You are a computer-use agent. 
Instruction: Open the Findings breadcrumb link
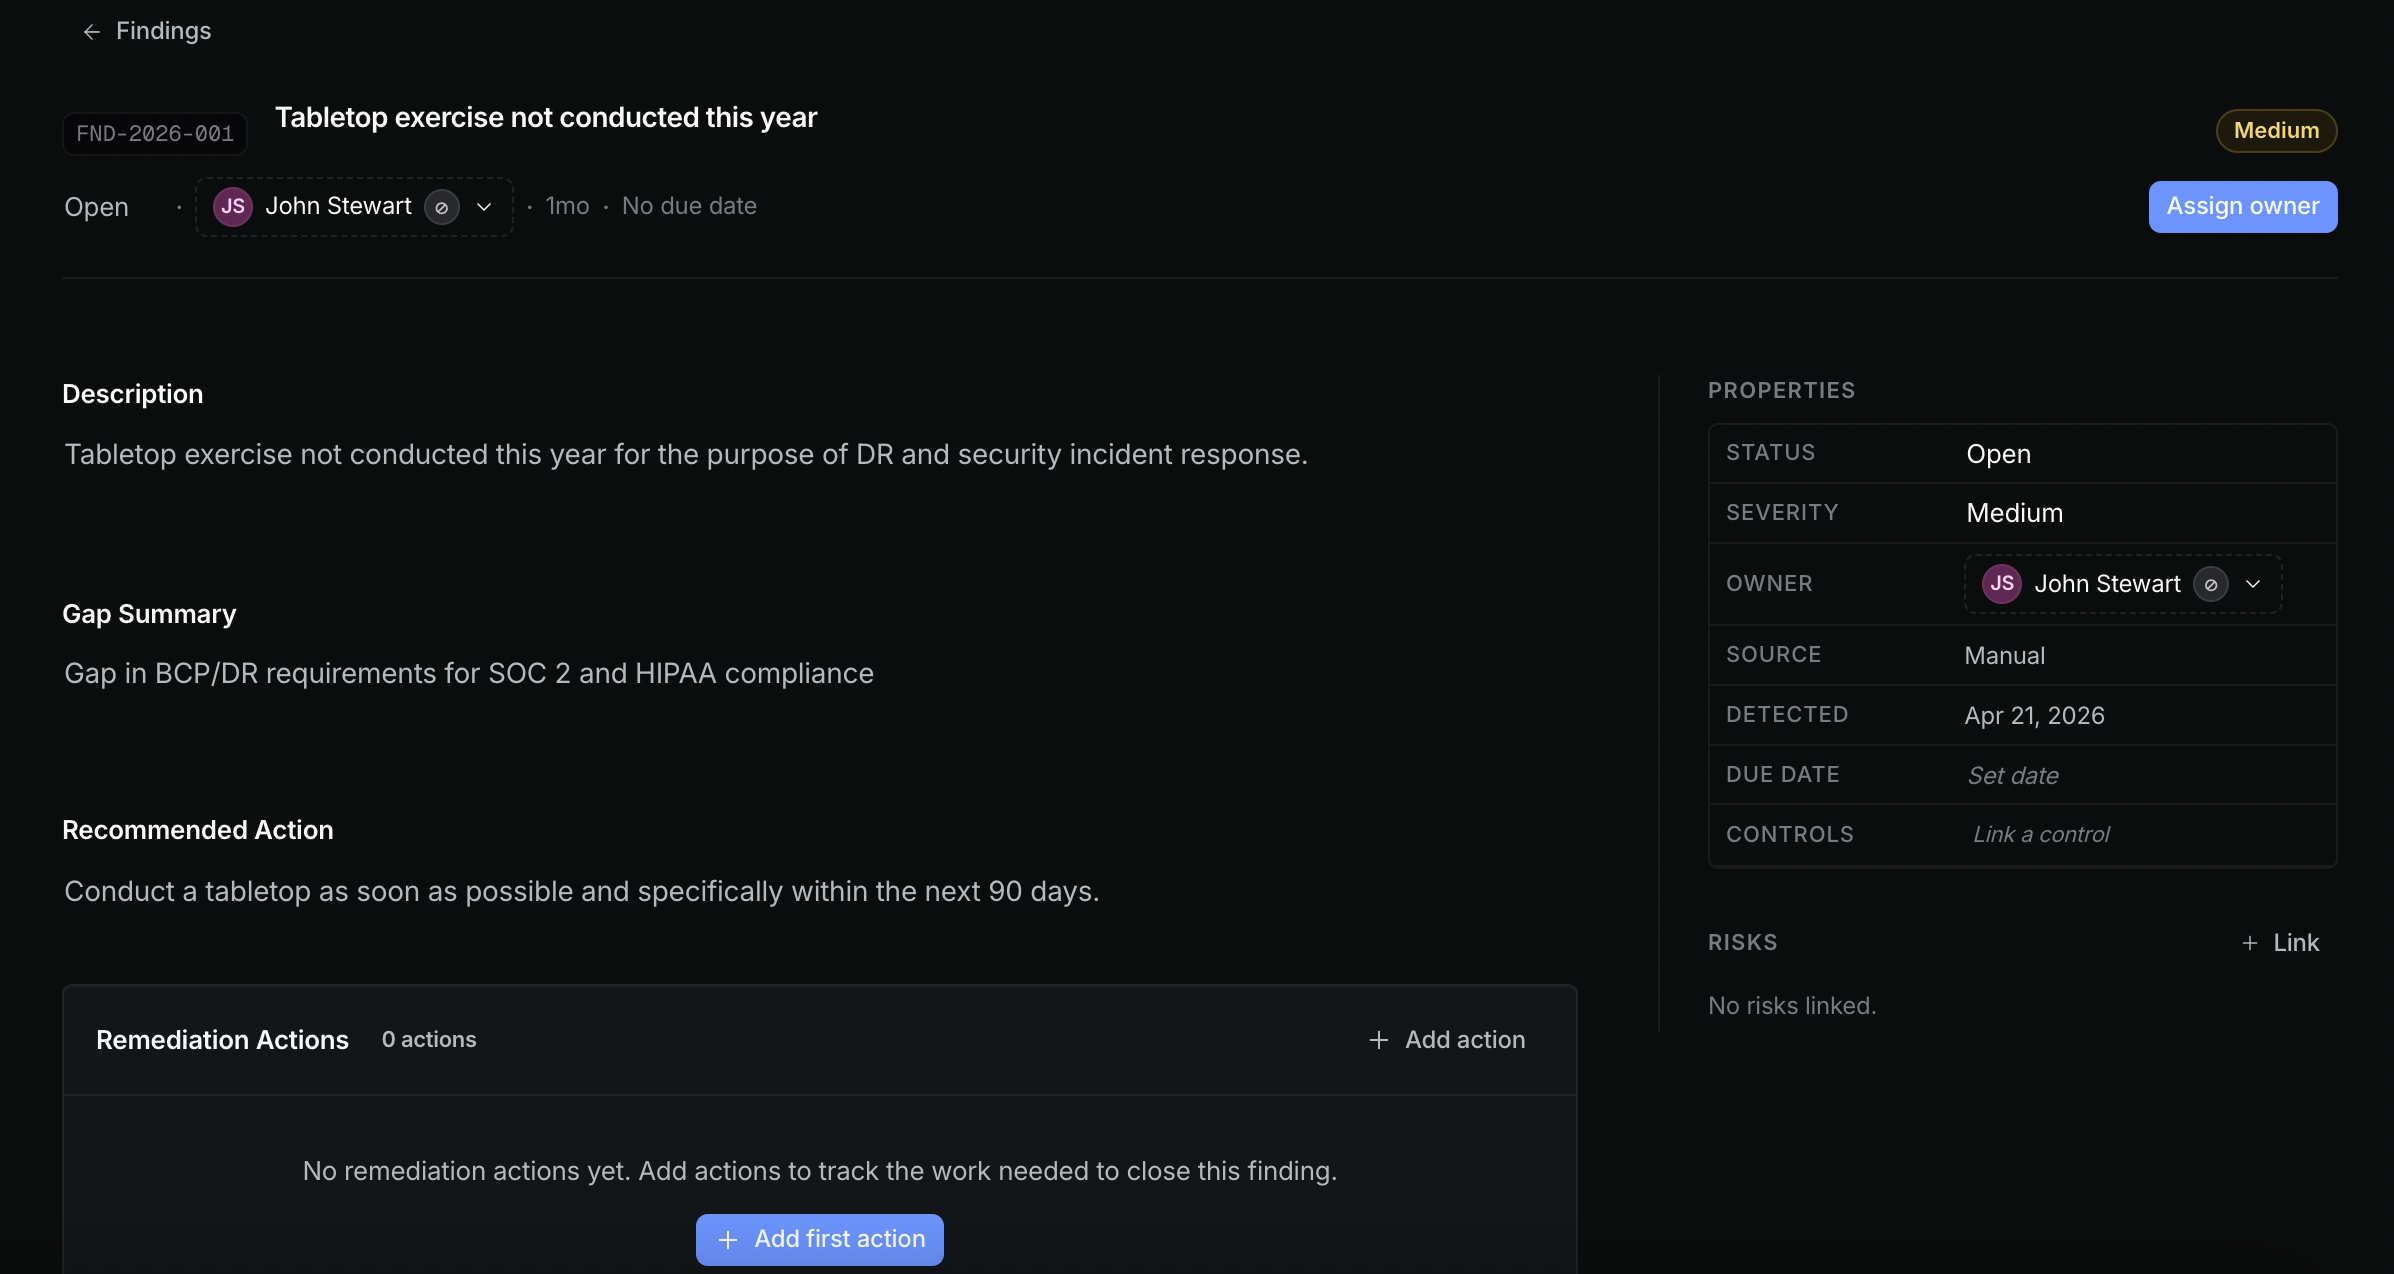(163, 31)
